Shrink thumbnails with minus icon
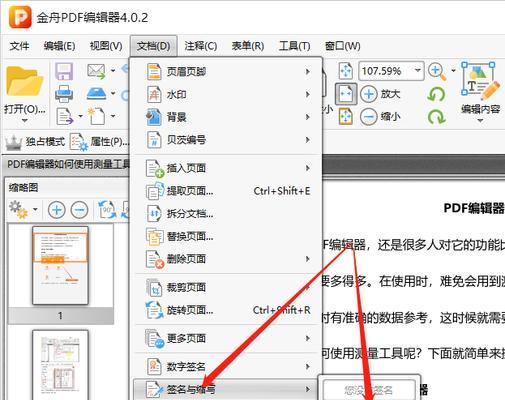 (80, 210)
